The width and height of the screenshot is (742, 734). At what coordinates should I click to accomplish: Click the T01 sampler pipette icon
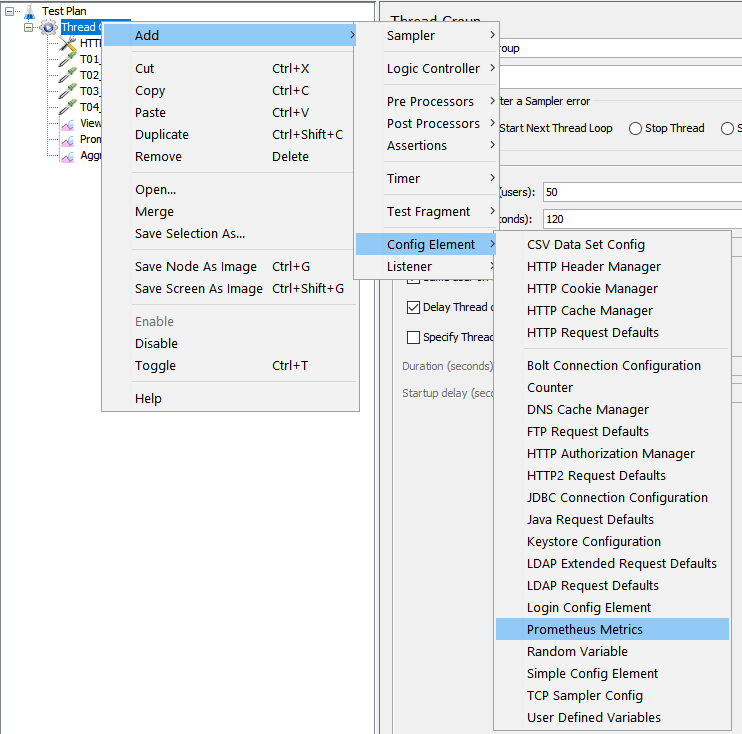pos(68,59)
